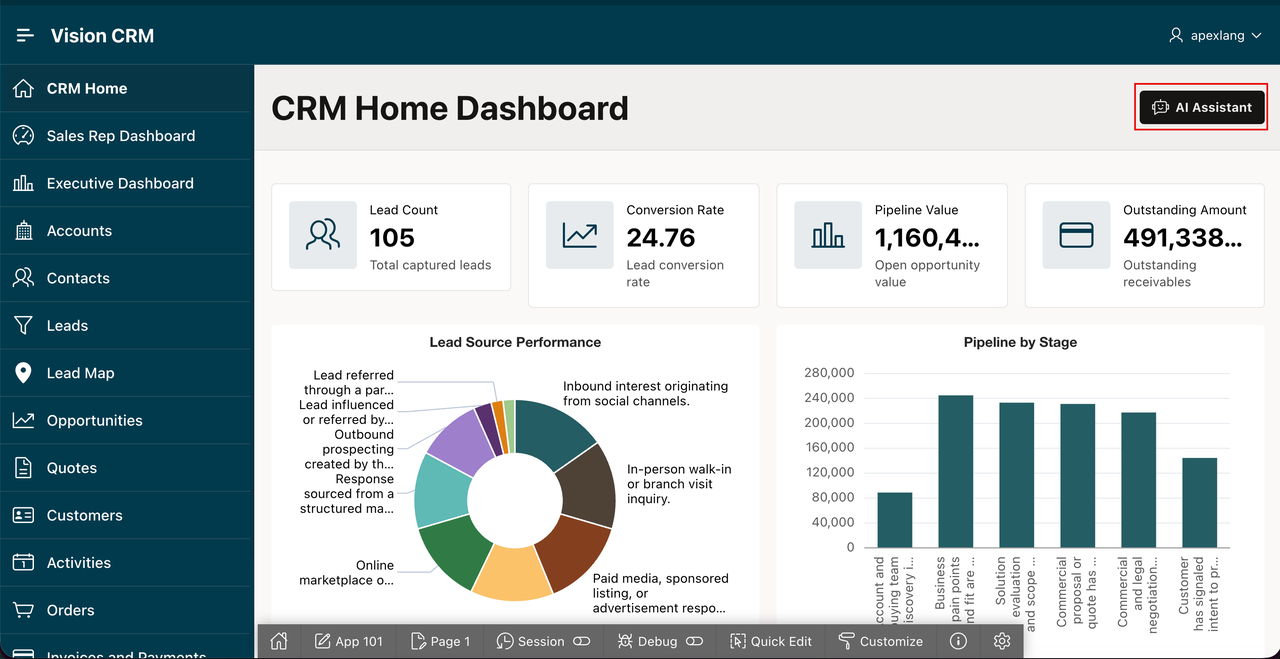Select the Orders shopping cart icon

tap(23, 610)
